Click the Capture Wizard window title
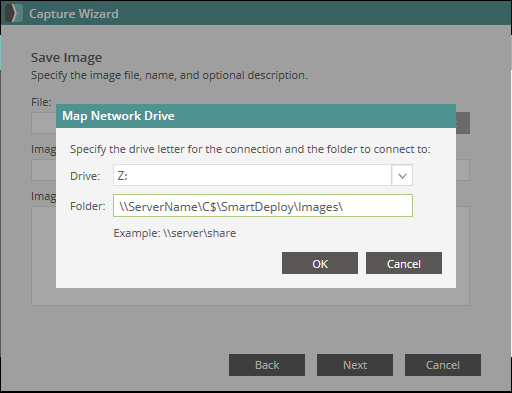Screen dimensions: 512x393 coord(74,14)
